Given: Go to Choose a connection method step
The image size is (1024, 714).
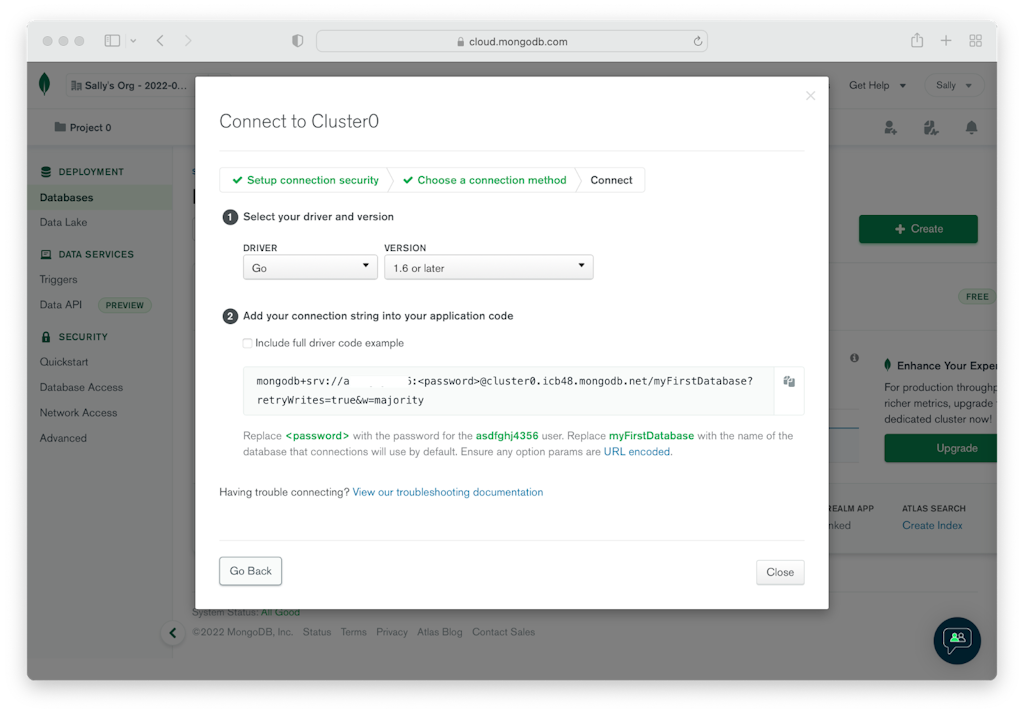Looking at the screenshot, I should [484, 180].
